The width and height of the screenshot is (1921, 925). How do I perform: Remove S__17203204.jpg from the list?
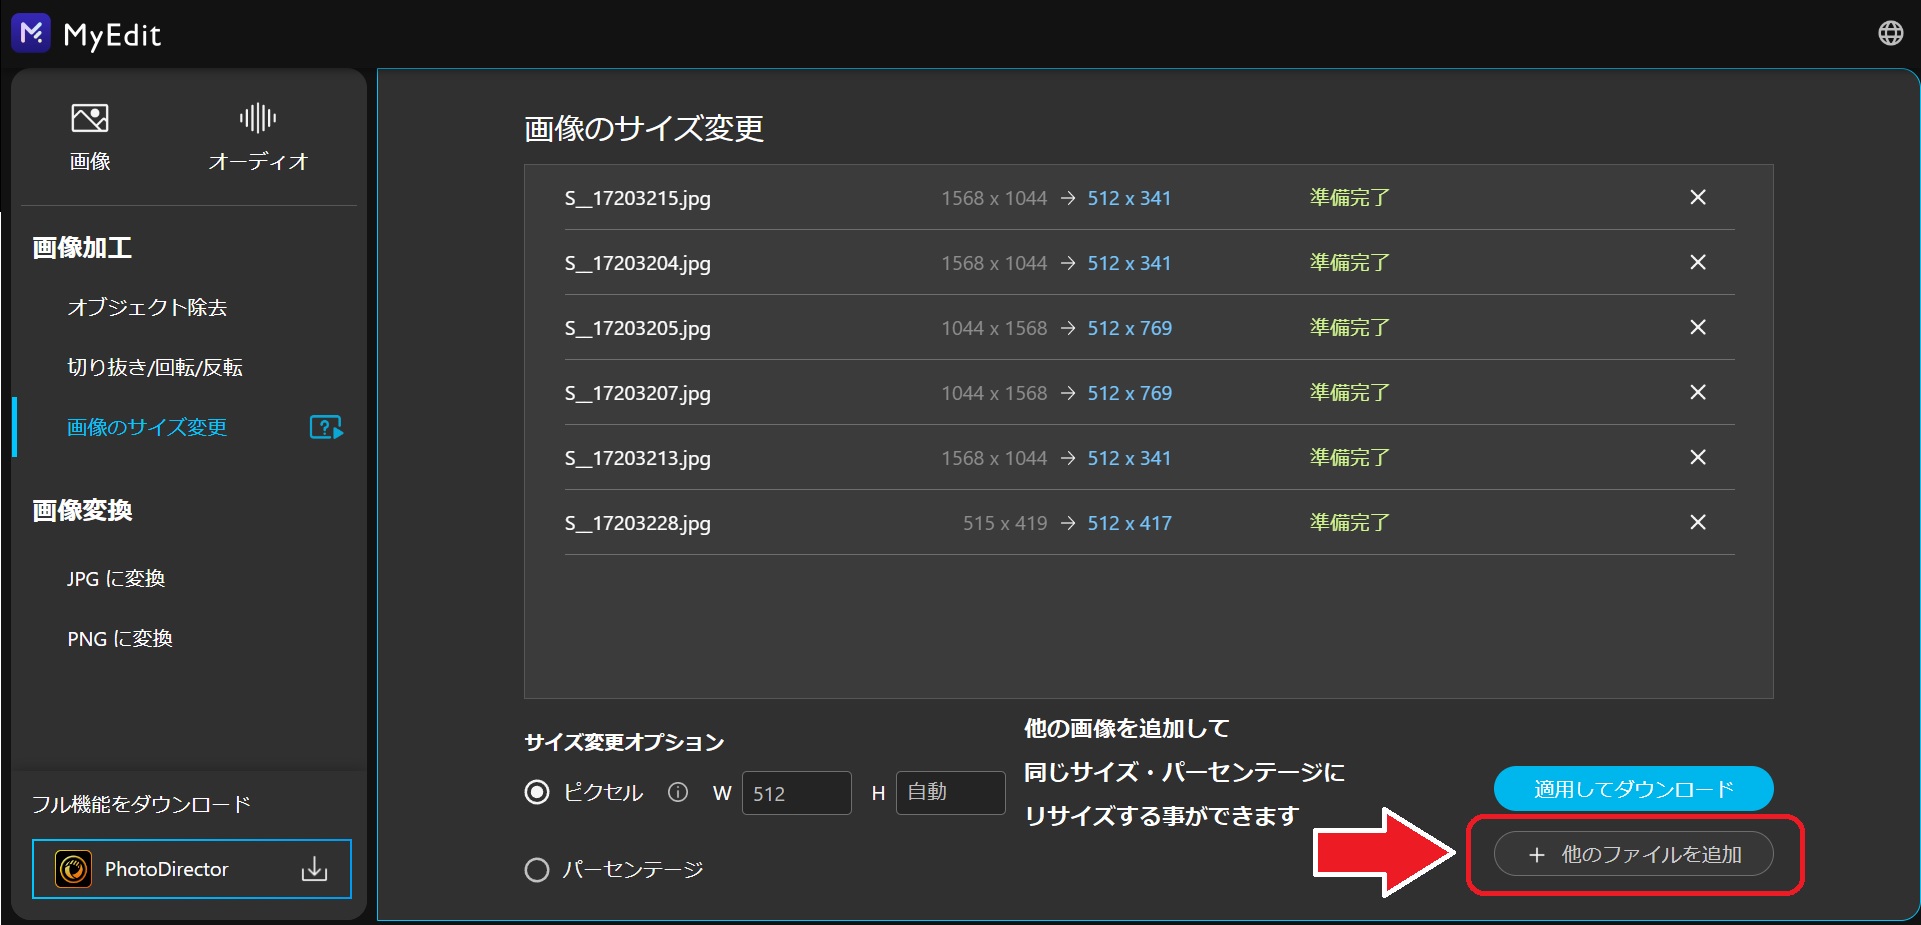click(x=1698, y=262)
